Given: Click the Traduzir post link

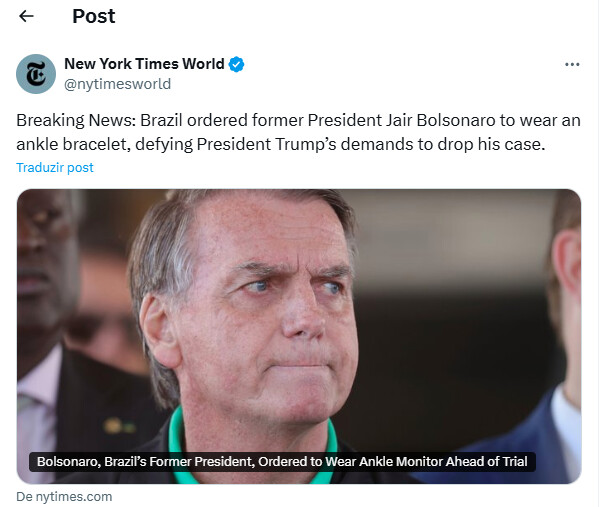Looking at the screenshot, I should coord(55,168).
